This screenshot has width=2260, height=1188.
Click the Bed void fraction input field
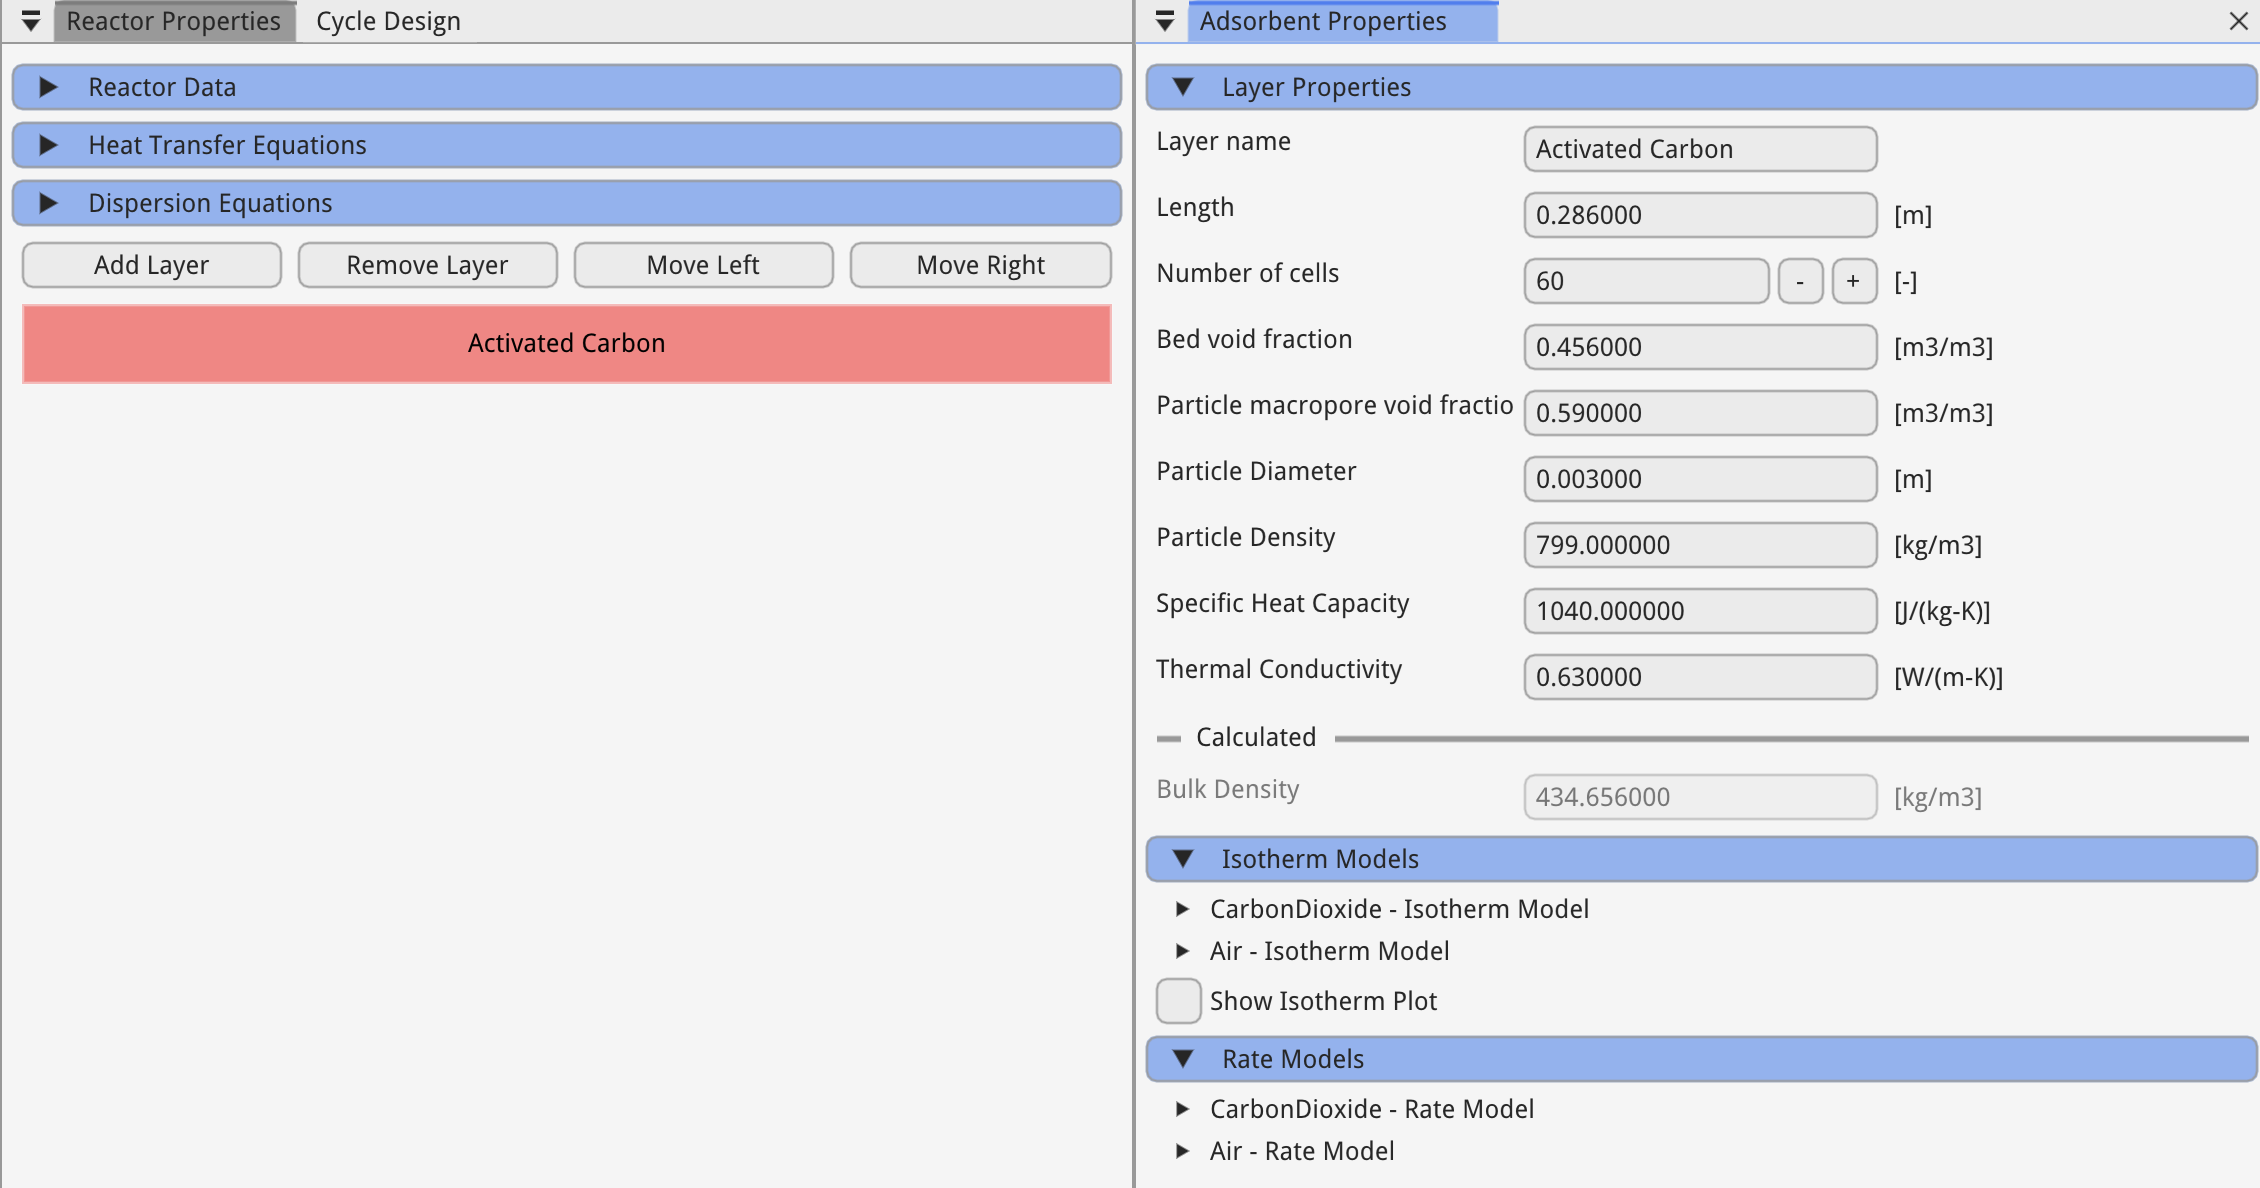(1699, 347)
